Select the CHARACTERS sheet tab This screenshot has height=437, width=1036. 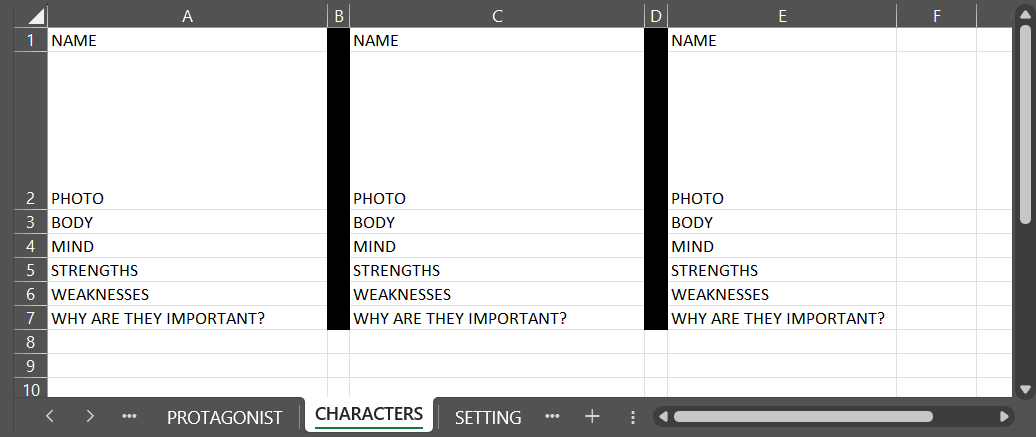coord(369,414)
